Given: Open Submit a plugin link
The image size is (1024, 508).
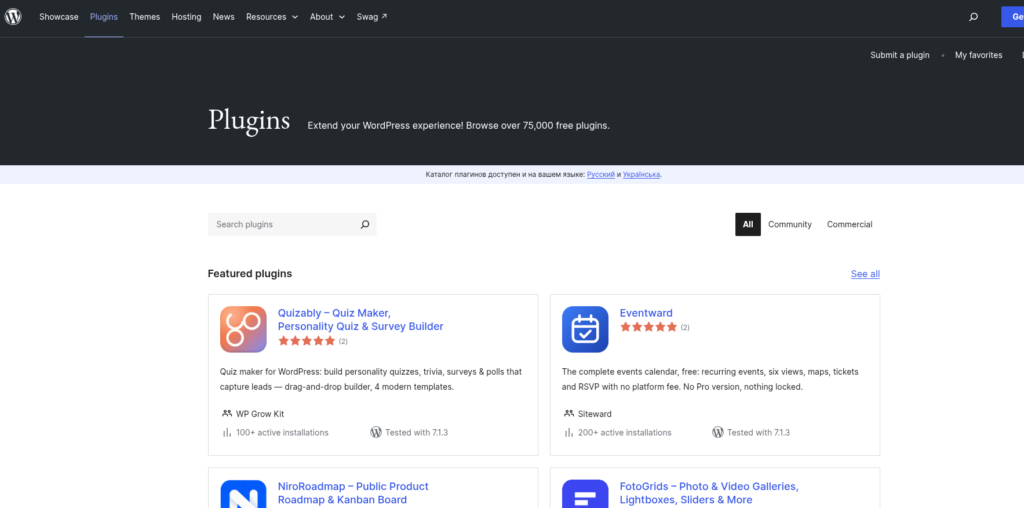Looking at the screenshot, I should pos(899,55).
